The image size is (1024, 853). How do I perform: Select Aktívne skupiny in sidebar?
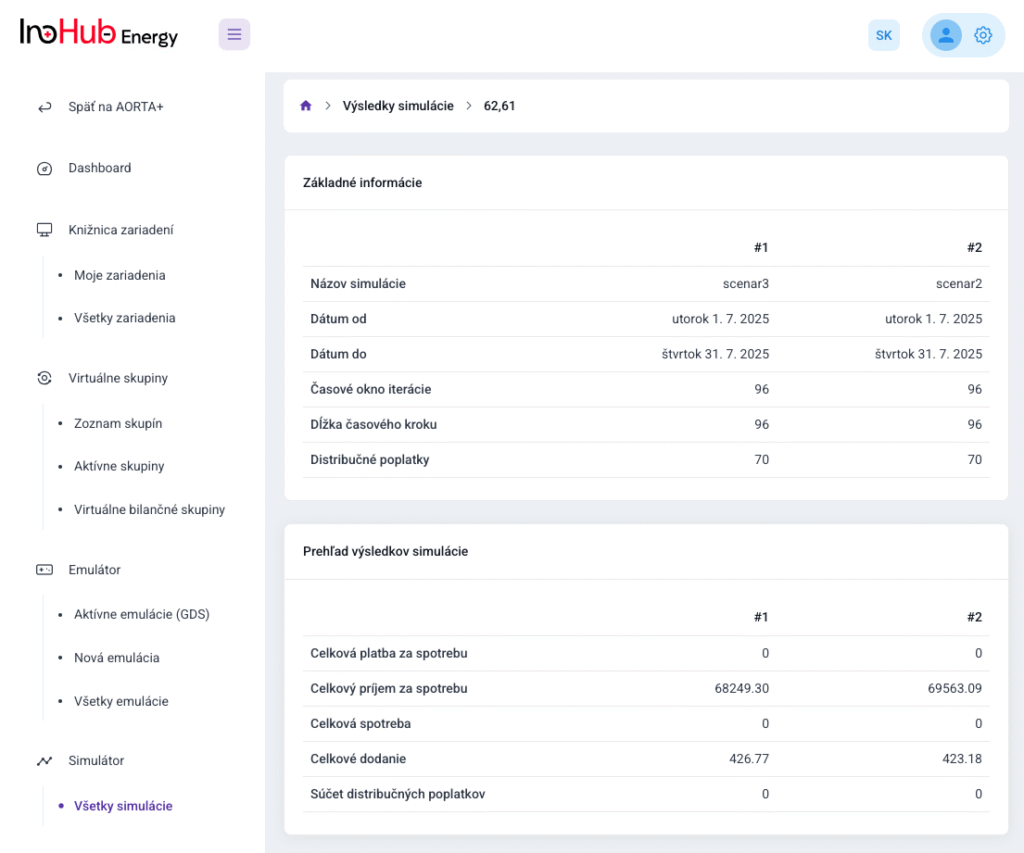(x=119, y=466)
